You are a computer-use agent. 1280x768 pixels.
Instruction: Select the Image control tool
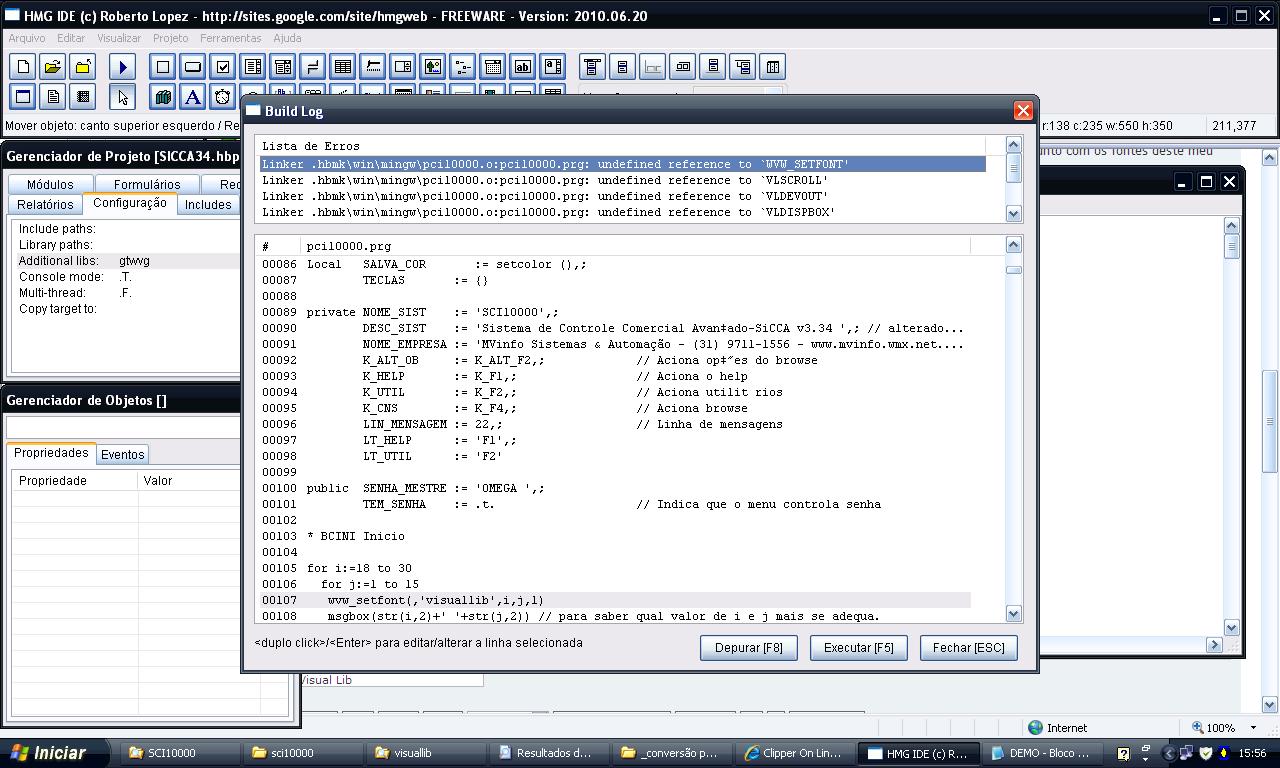433,67
